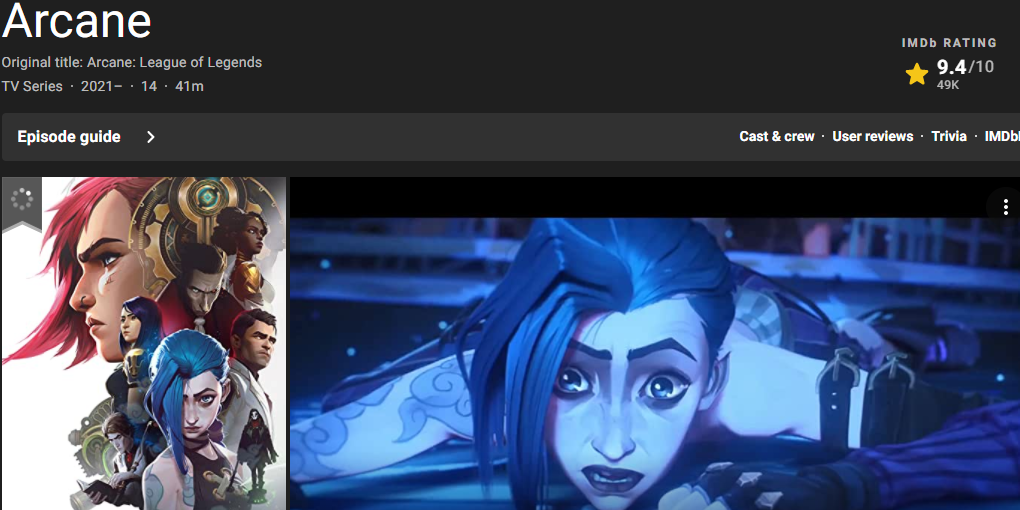Open the video player three-dot menu
Screen dimensions: 1020x510
click(x=1006, y=207)
